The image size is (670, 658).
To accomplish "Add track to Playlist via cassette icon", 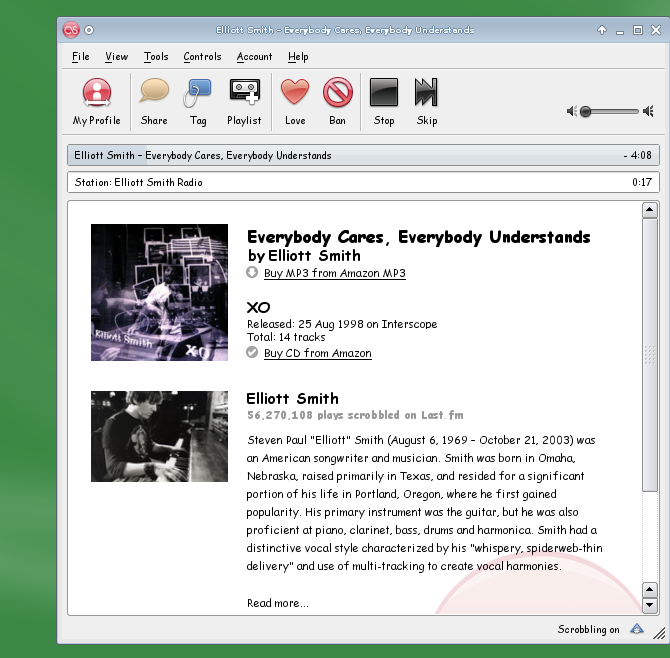I will pos(244,91).
